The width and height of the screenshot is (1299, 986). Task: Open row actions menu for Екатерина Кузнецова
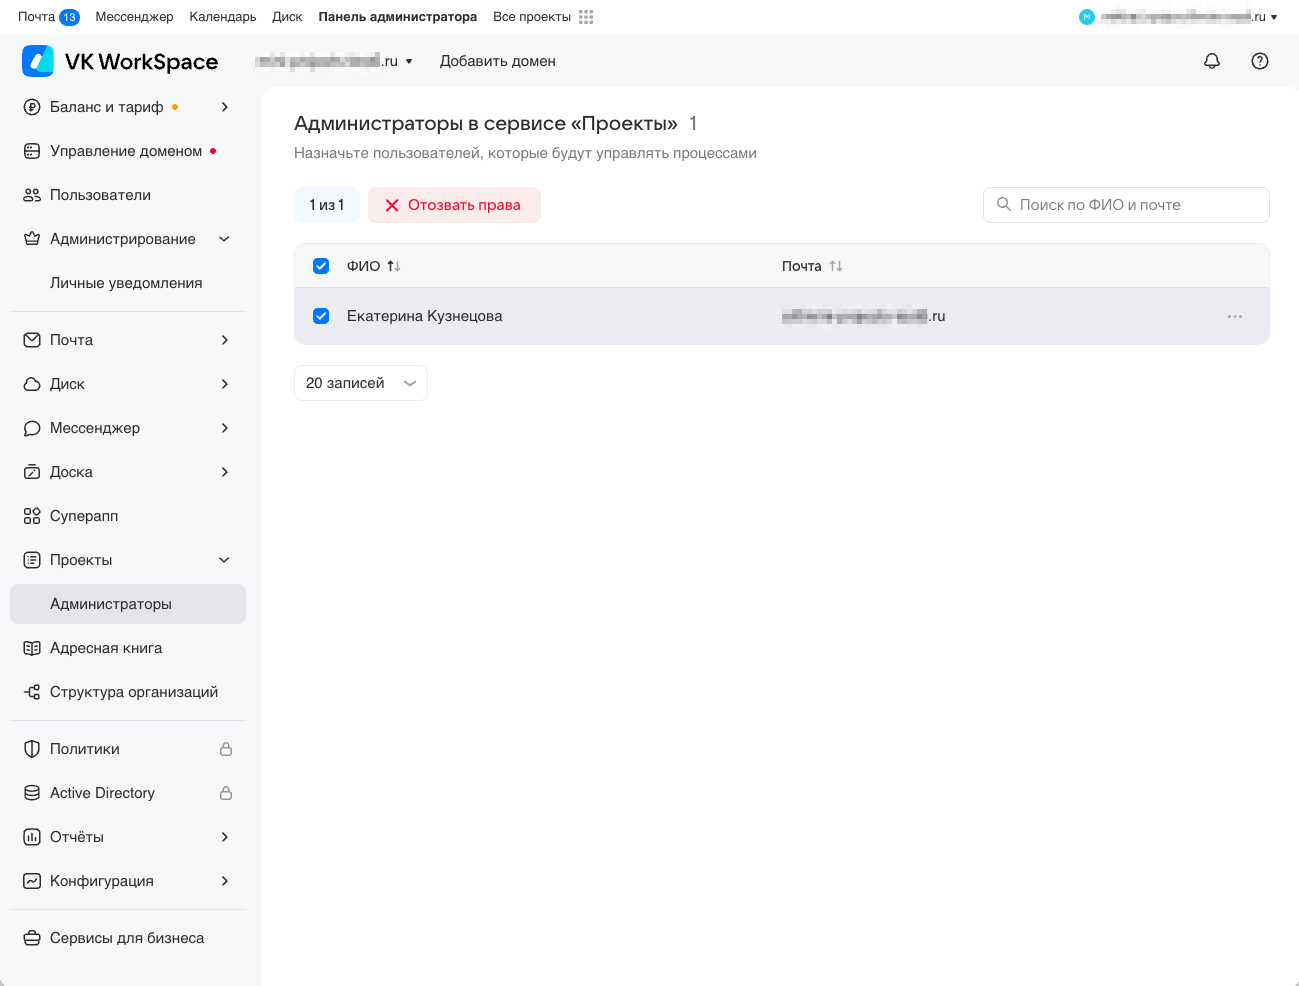[1234, 316]
